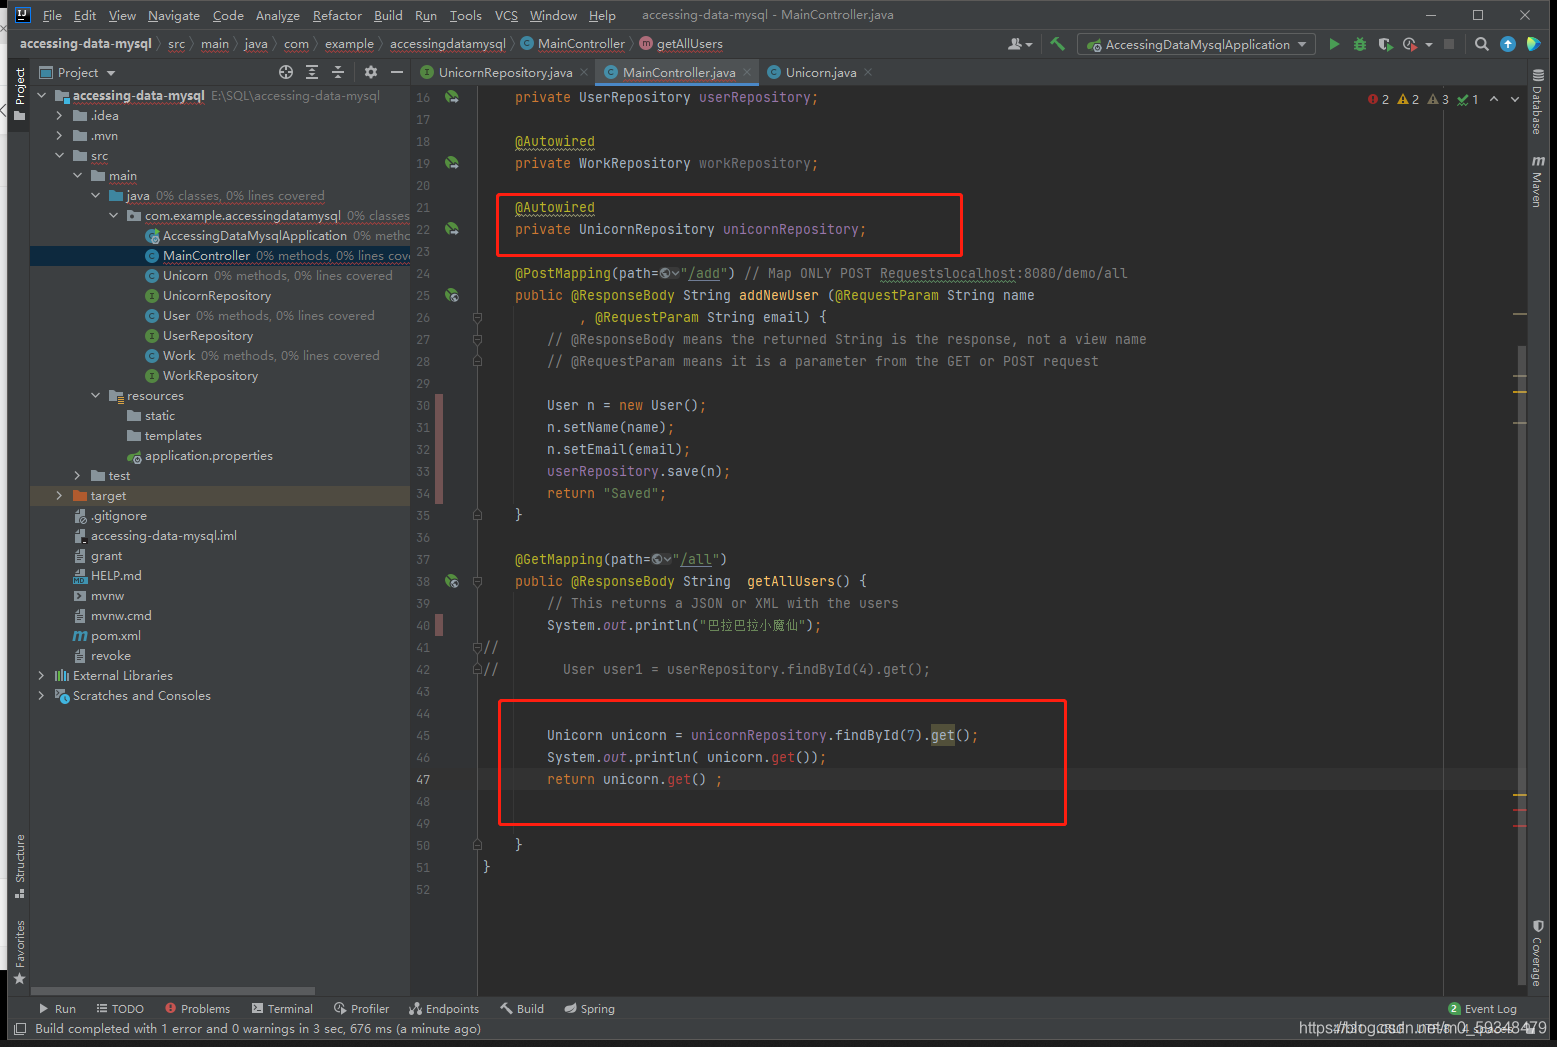Click the Profiler icon in the bottom bar
The width and height of the screenshot is (1557, 1047).
point(361,1008)
